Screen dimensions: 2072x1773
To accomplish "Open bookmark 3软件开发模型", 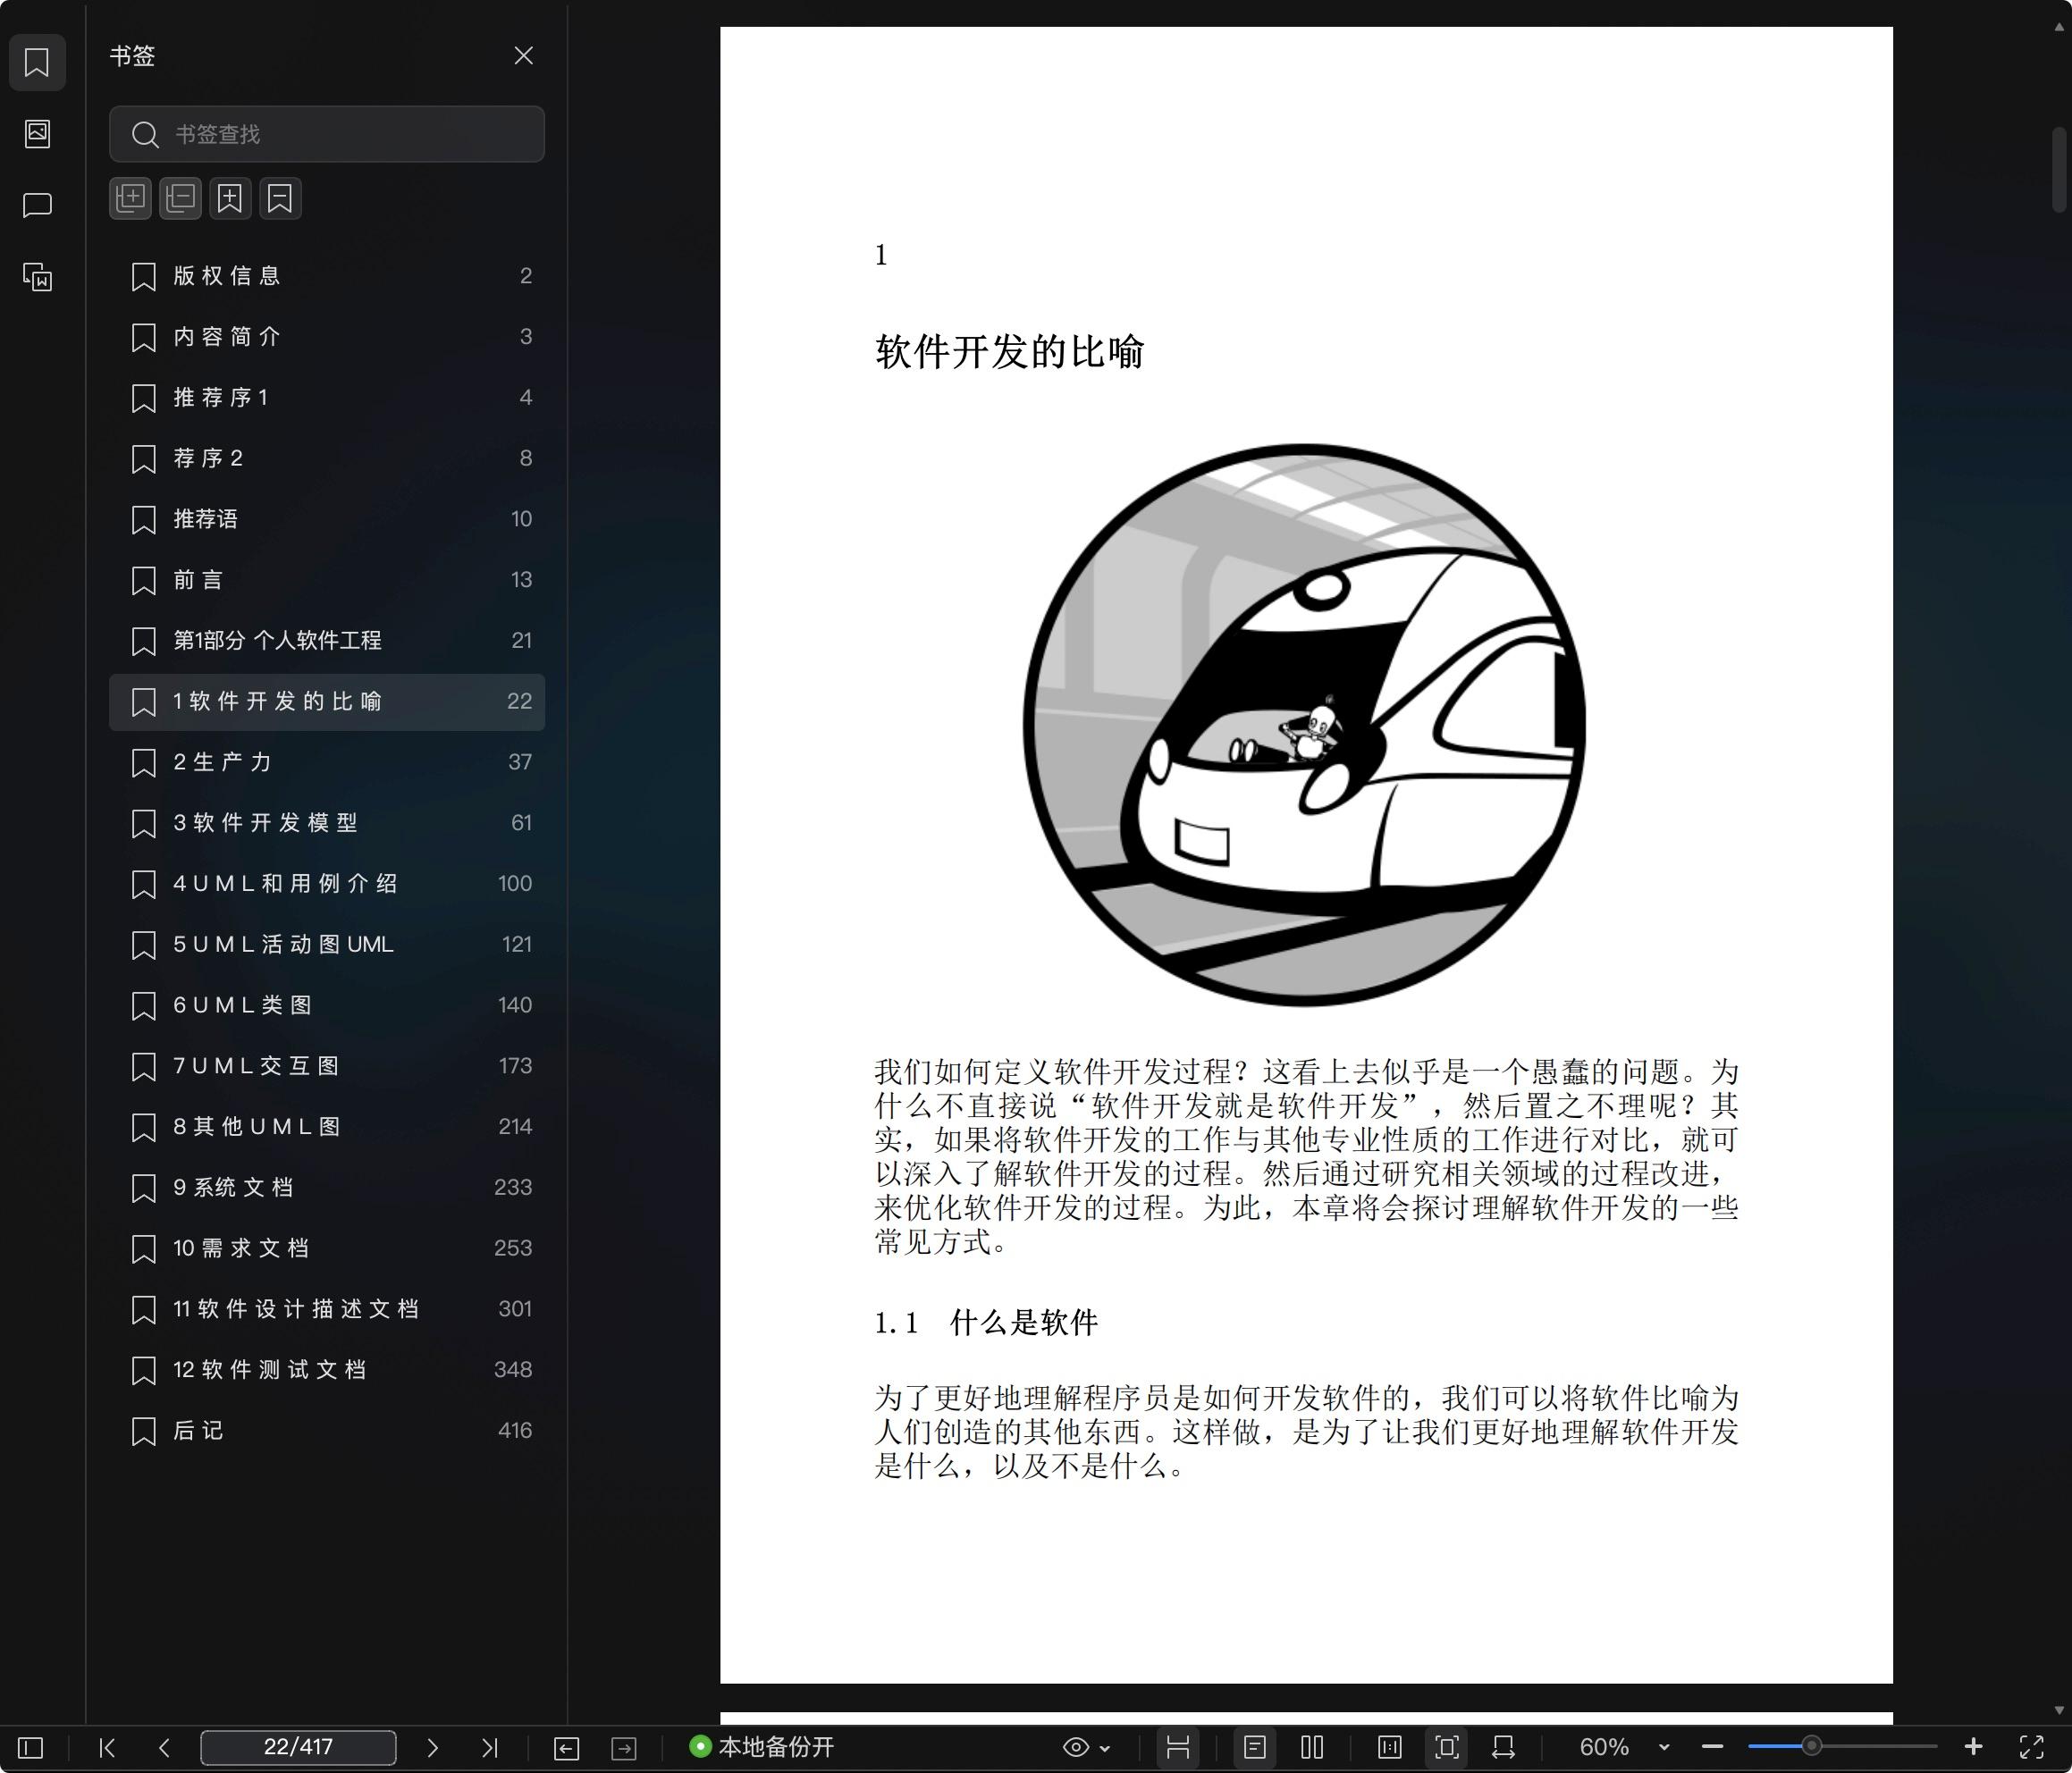I will click(x=327, y=823).
